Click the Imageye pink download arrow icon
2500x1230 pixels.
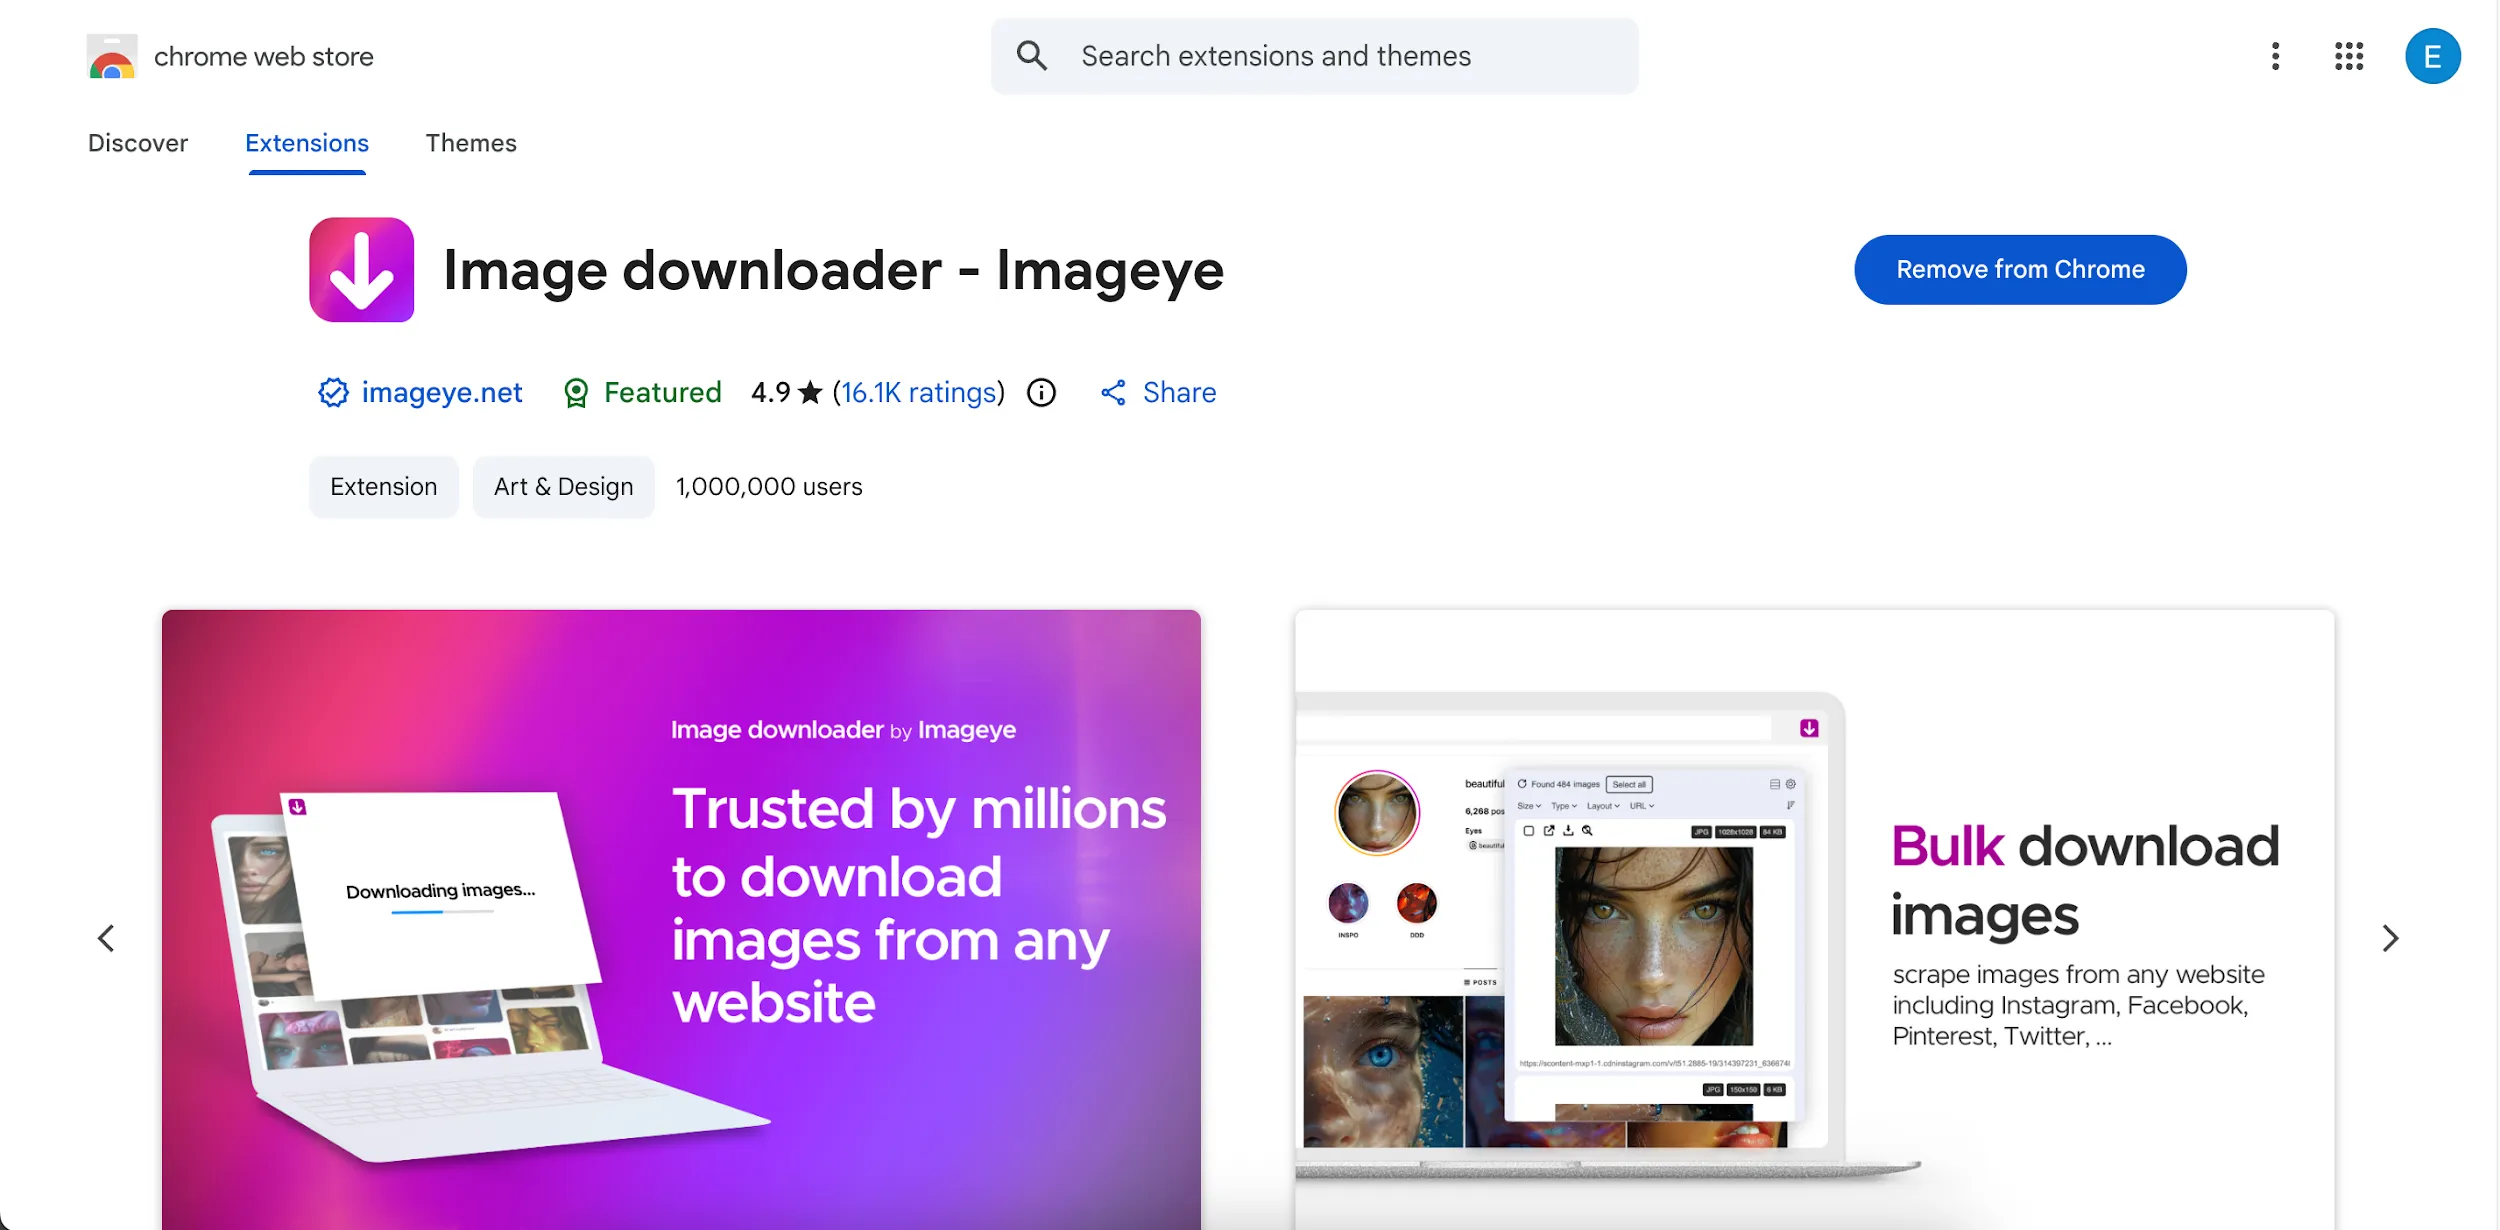361,270
